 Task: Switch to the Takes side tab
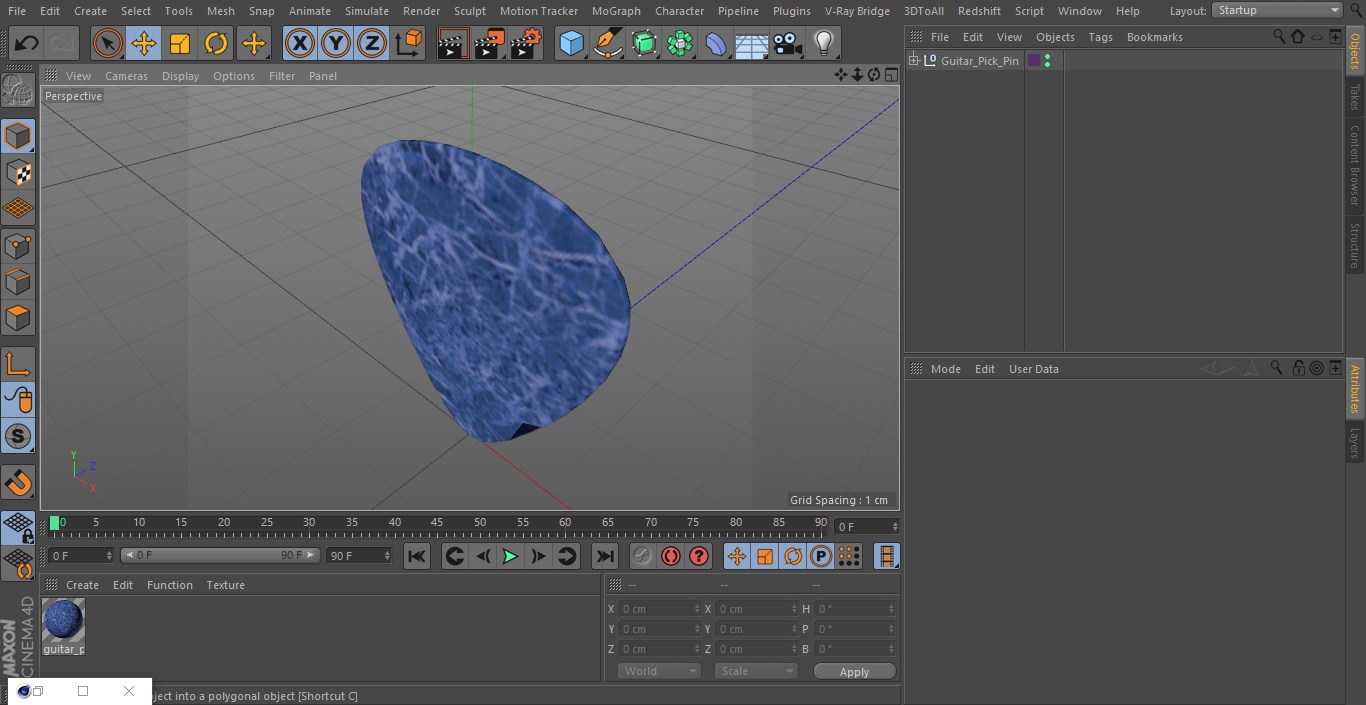(x=1355, y=97)
